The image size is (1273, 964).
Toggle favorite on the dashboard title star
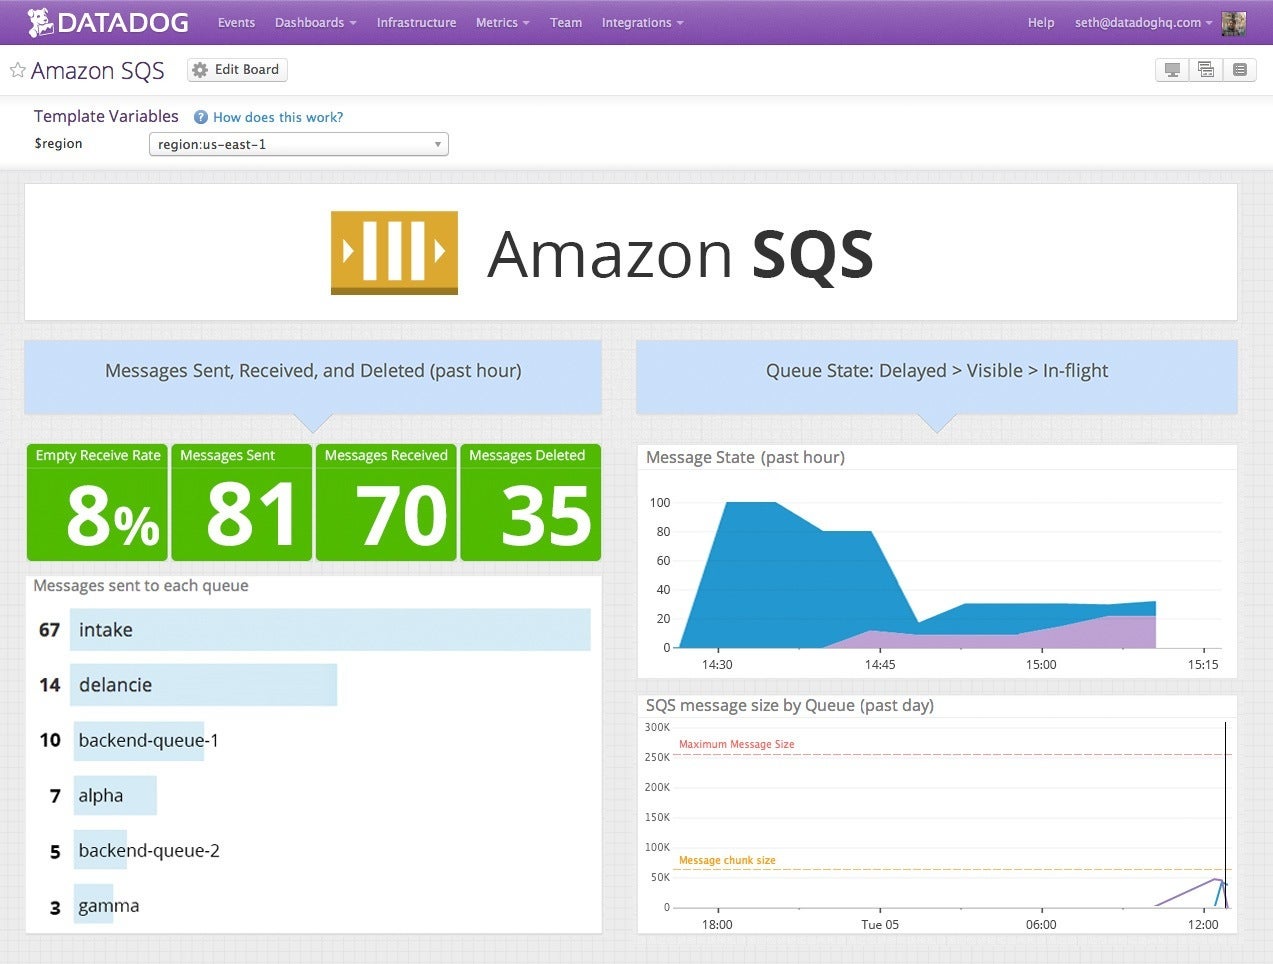click(x=16, y=69)
